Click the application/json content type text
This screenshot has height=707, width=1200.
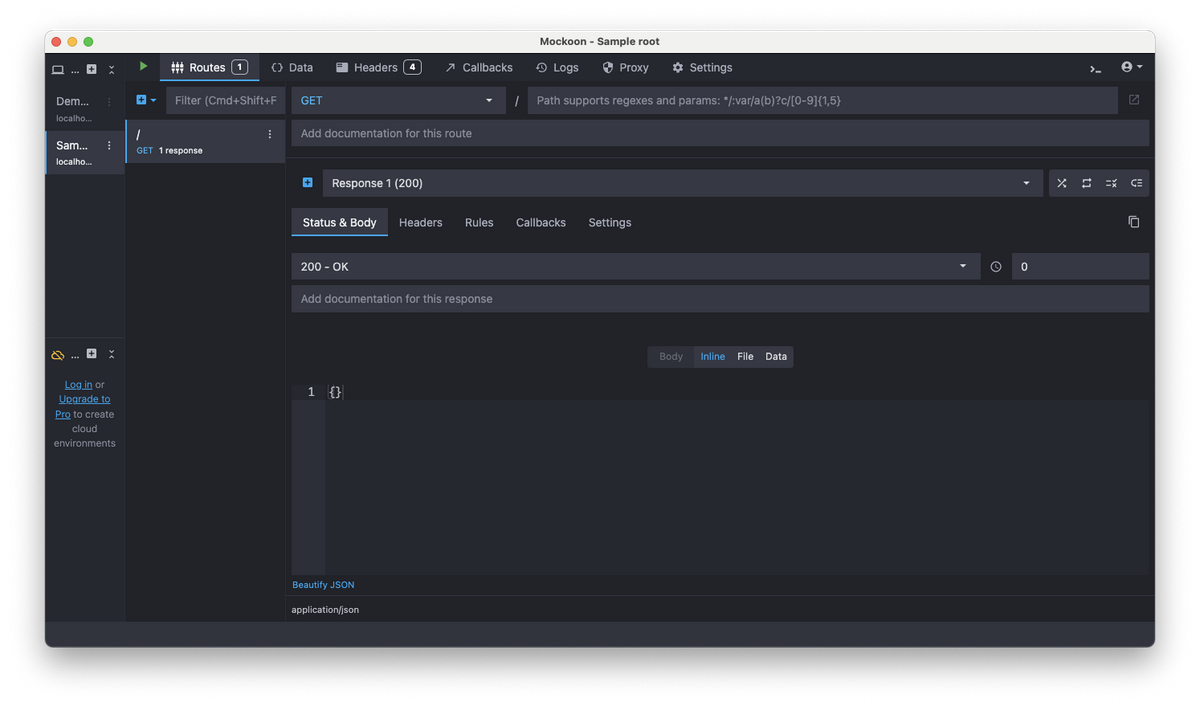coord(325,610)
